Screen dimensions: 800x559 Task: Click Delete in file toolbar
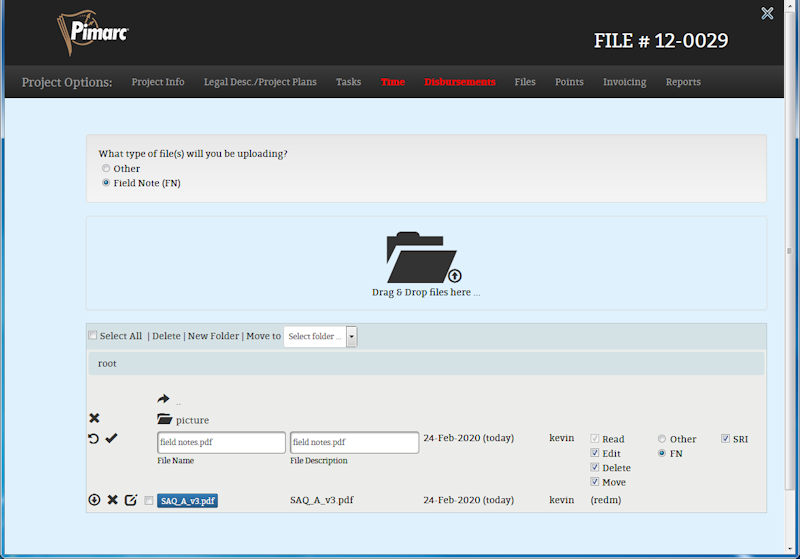tap(166, 336)
